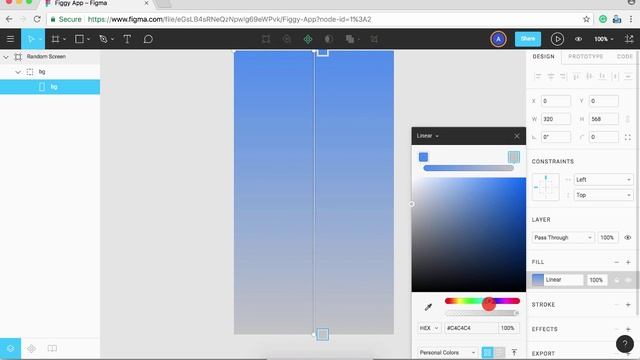Add a new fill with plus icon

coord(628,262)
